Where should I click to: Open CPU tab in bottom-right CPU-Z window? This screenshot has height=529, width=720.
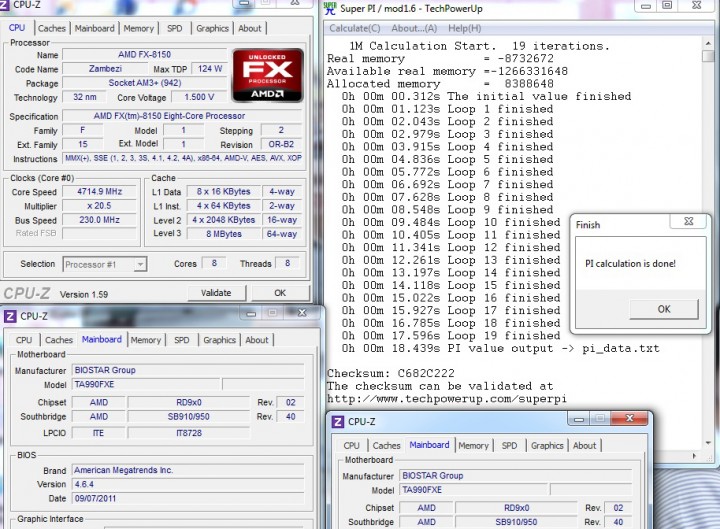[x=351, y=446]
